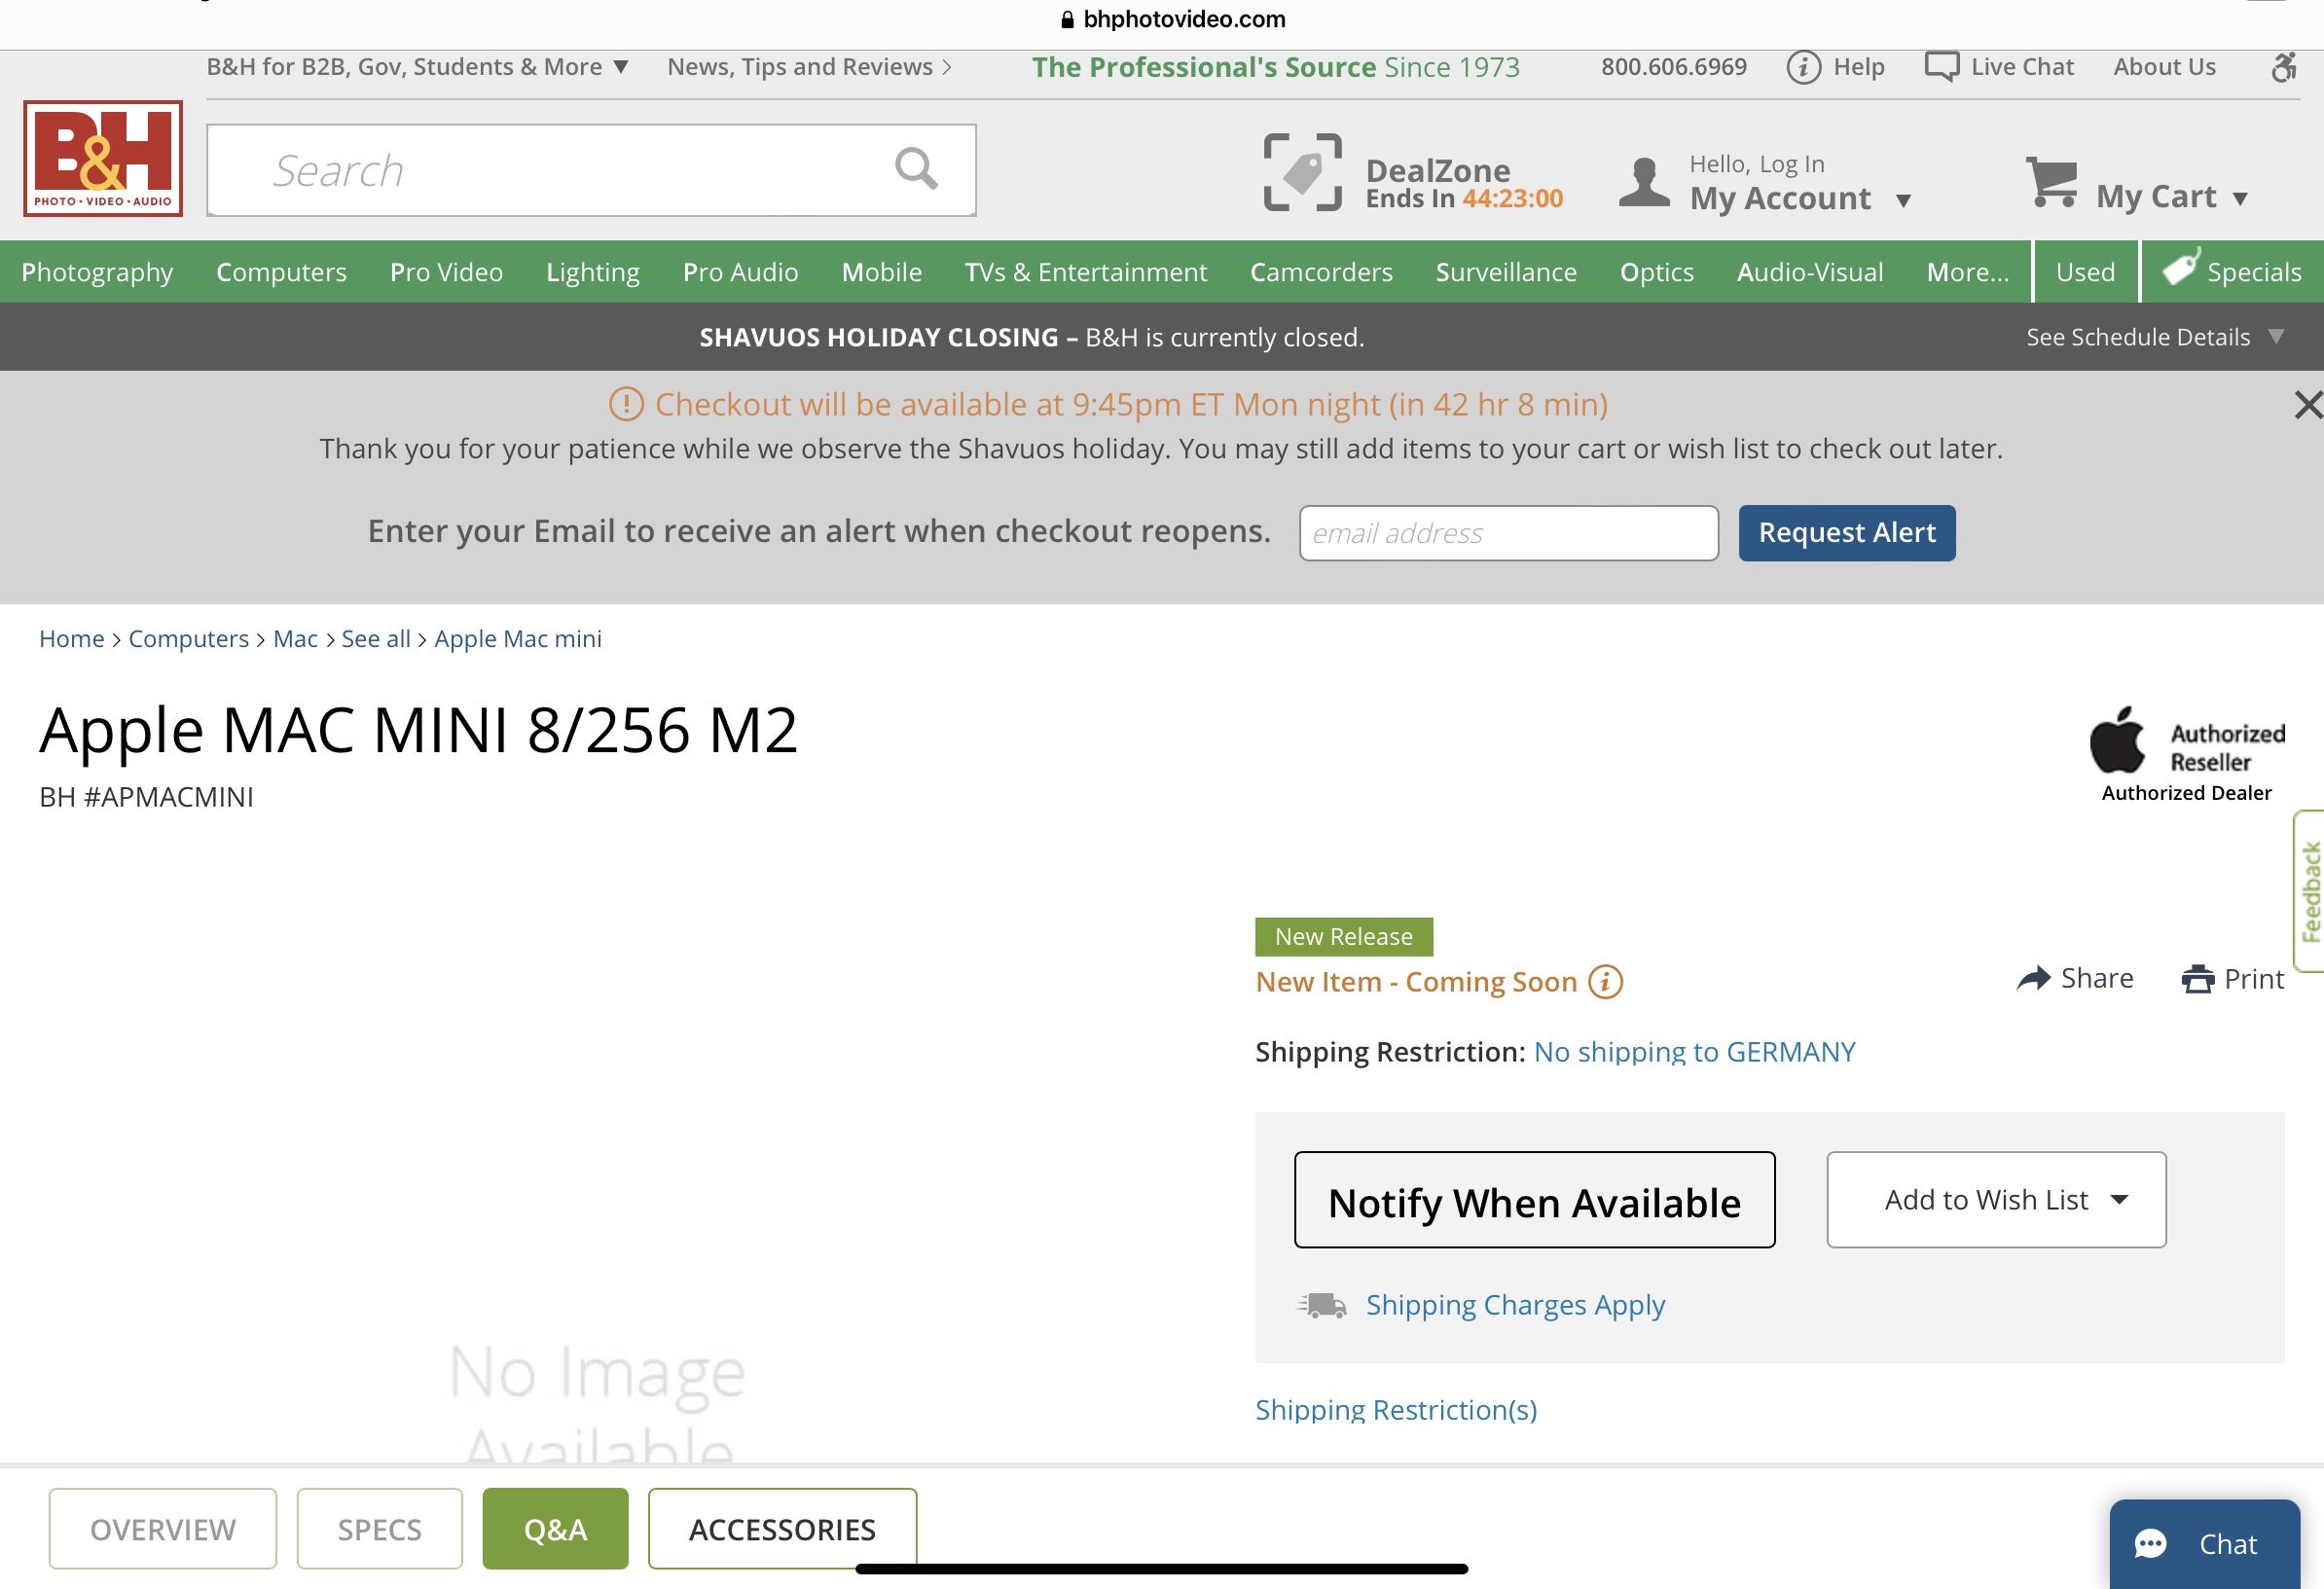The image size is (2324, 1589).
Task: Go to Computers breadcrumb
Action: (x=188, y=638)
